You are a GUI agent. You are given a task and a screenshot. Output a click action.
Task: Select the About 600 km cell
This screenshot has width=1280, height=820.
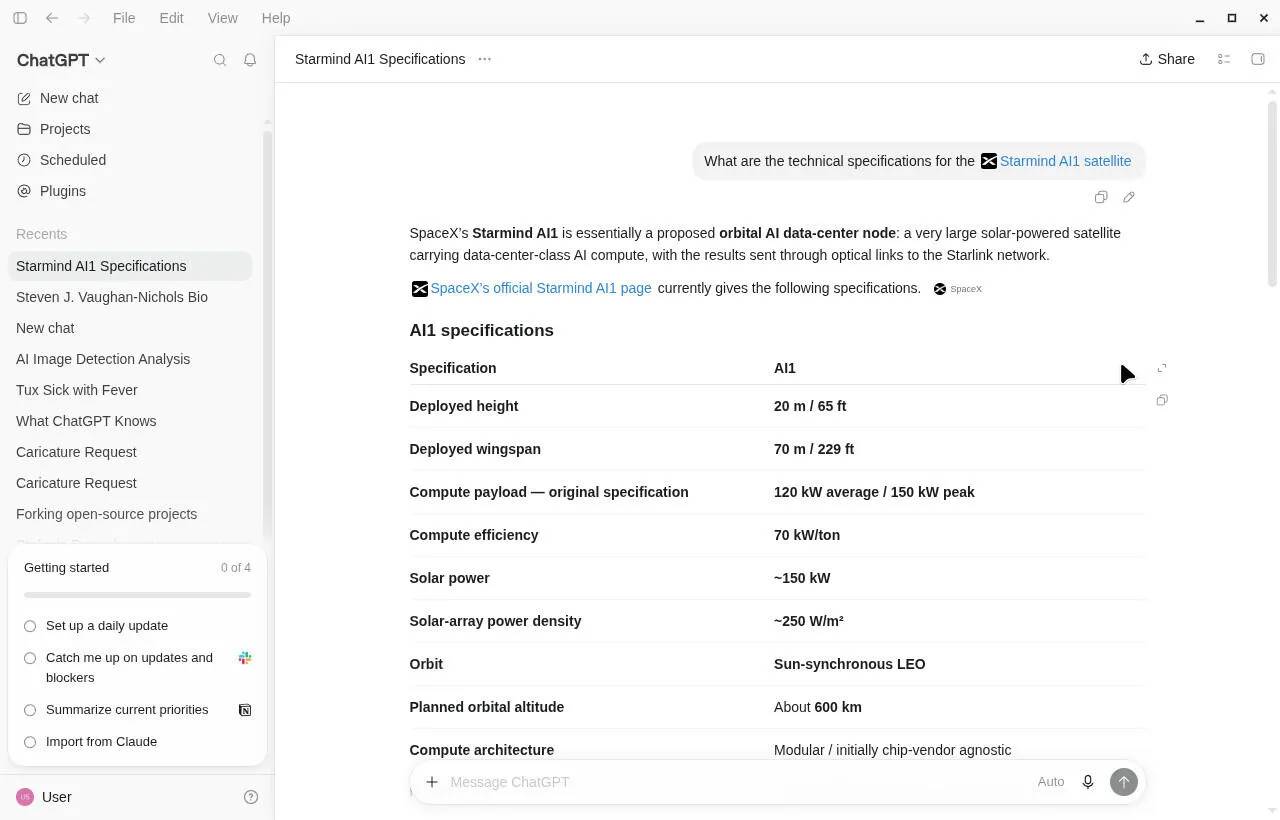(x=818, y=707)
